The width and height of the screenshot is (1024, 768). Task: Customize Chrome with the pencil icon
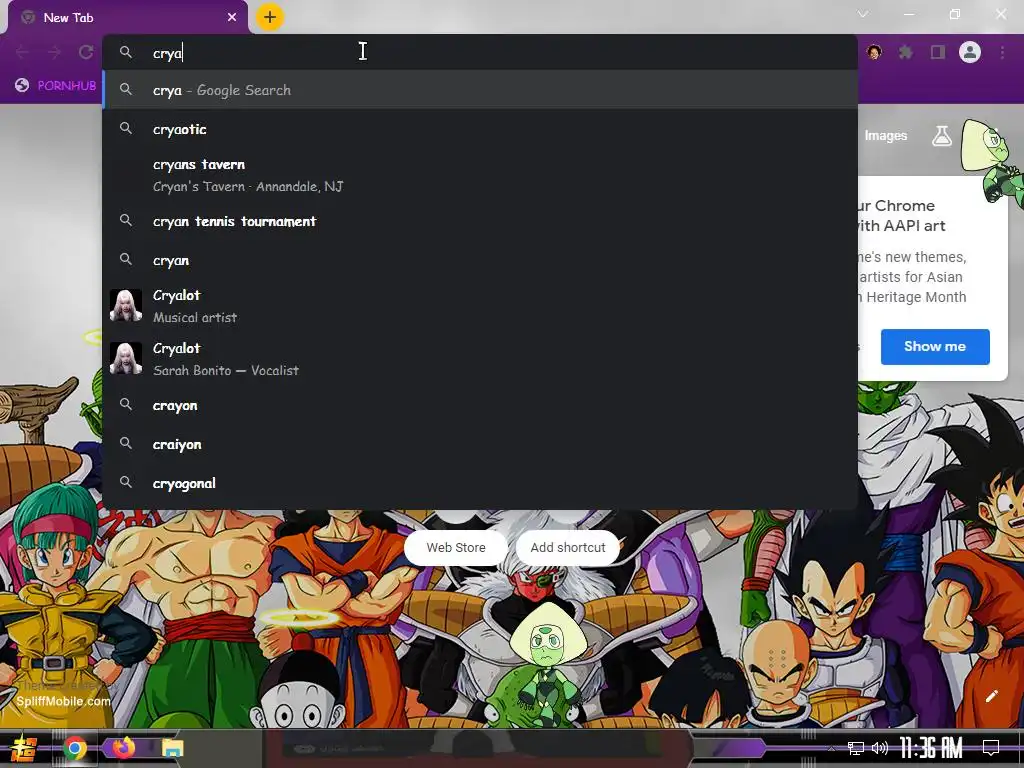coord(991,696)
